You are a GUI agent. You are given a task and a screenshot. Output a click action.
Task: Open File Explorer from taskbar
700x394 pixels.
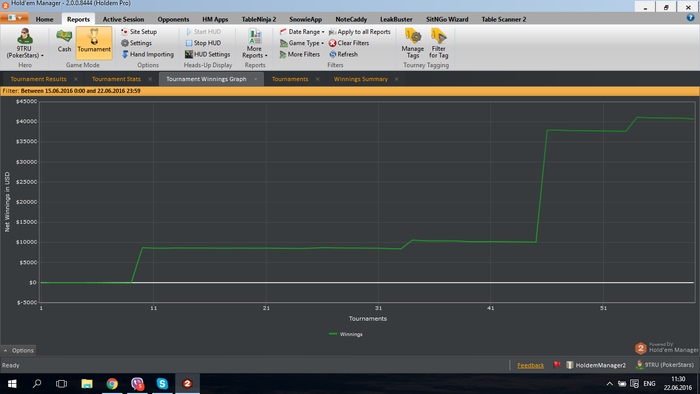click(87, 383)
